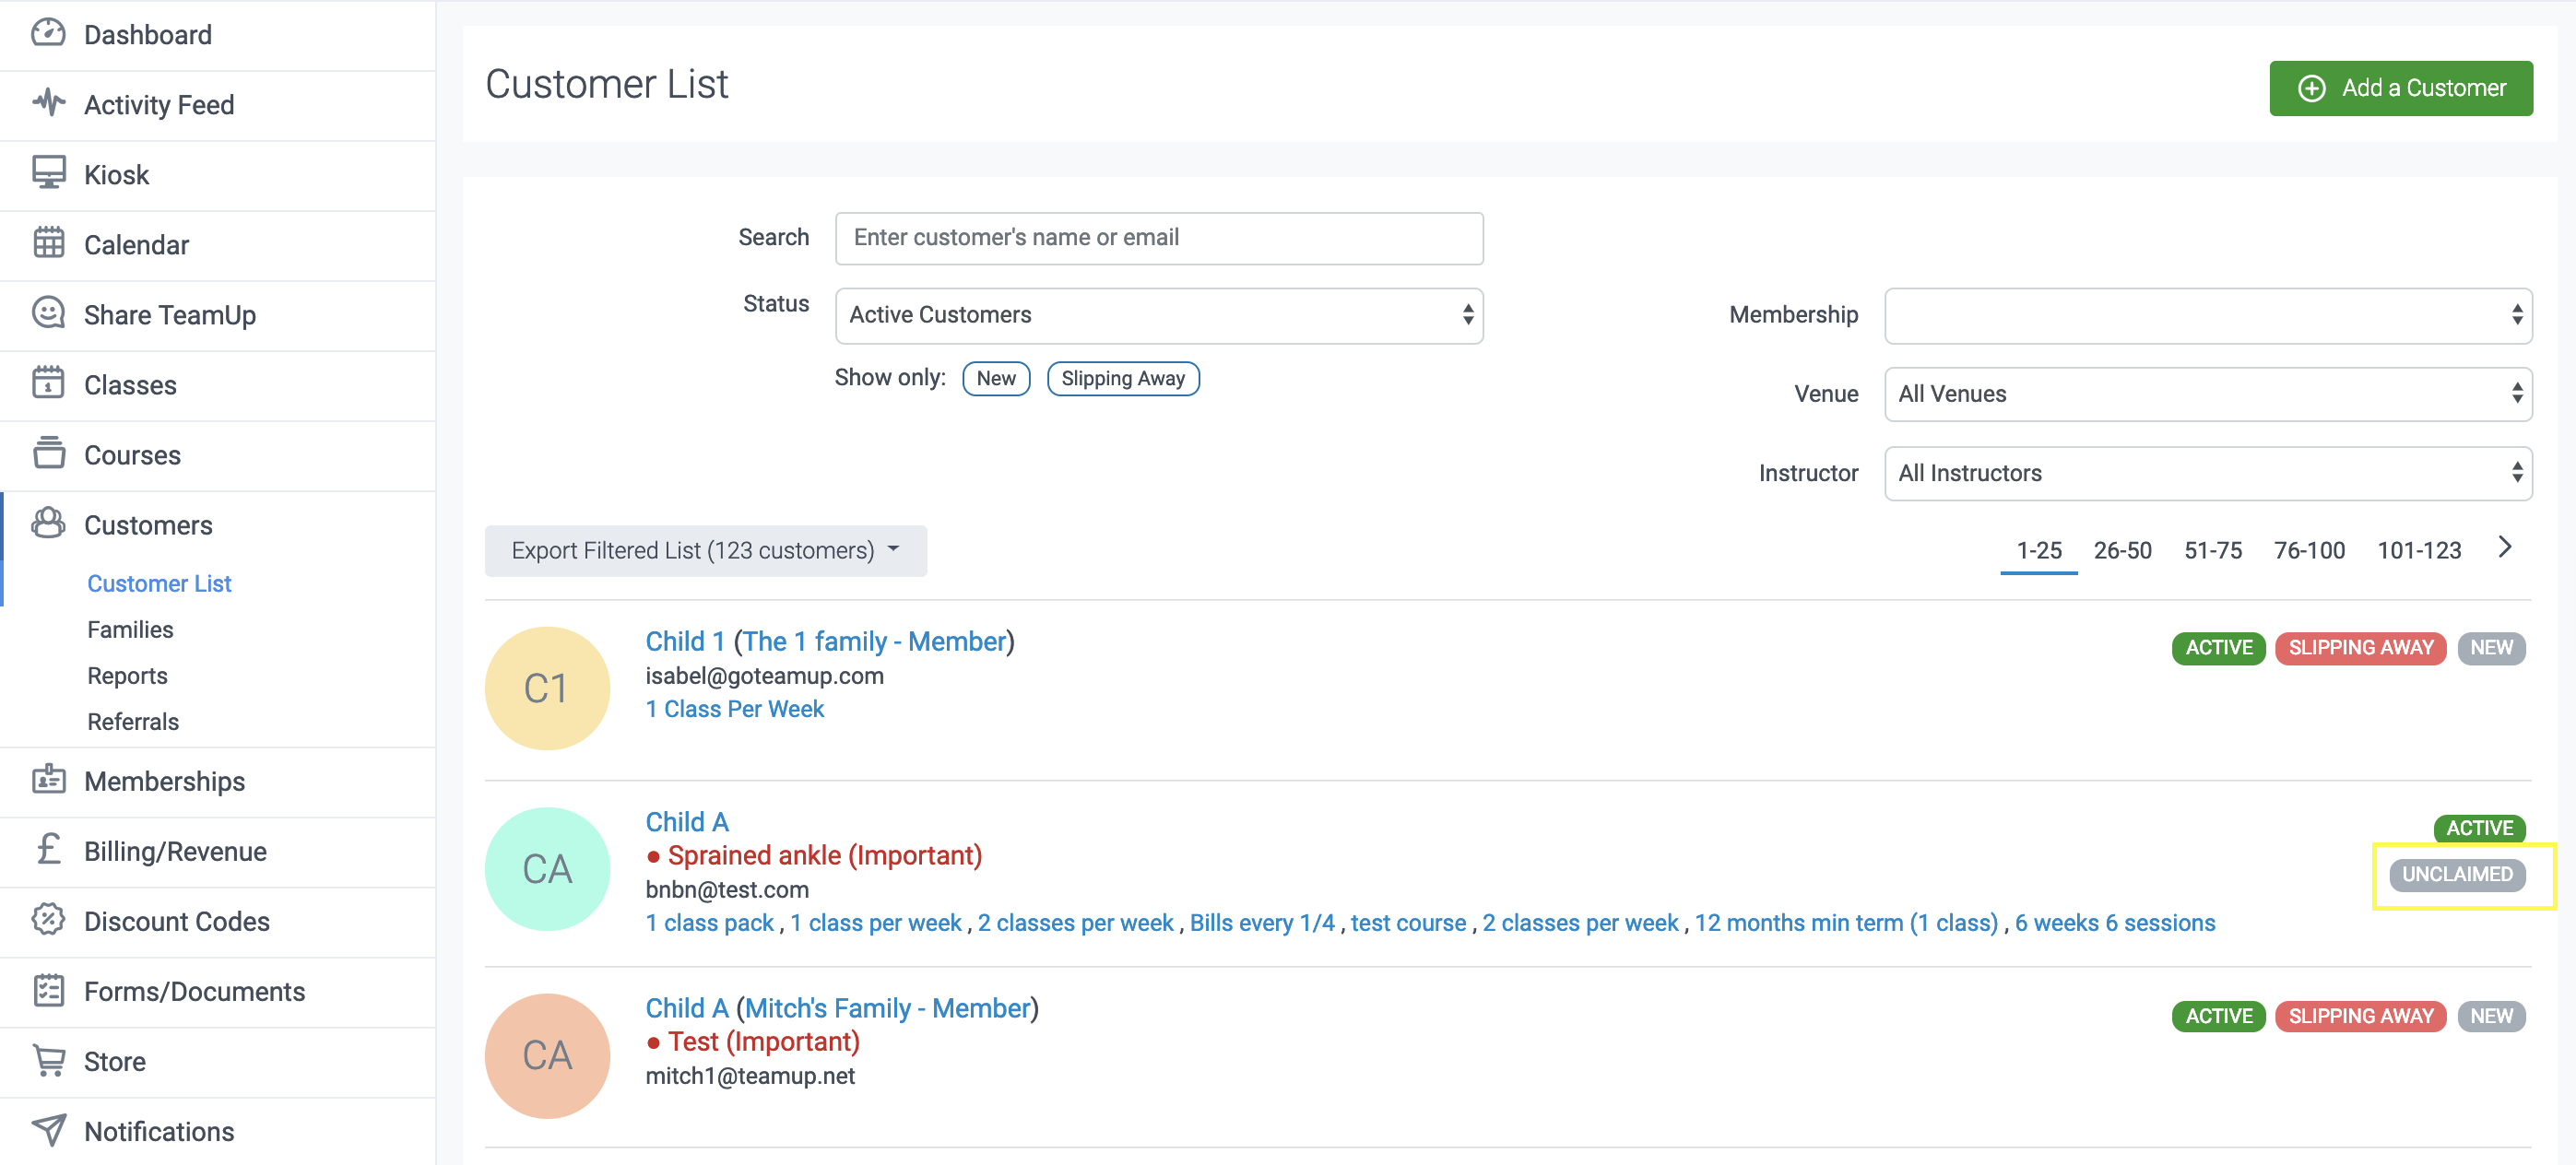Viewport: 2576px width, 1165px height.
Task: Click the Store shopping cart icon
Action: pos(48,1060)
